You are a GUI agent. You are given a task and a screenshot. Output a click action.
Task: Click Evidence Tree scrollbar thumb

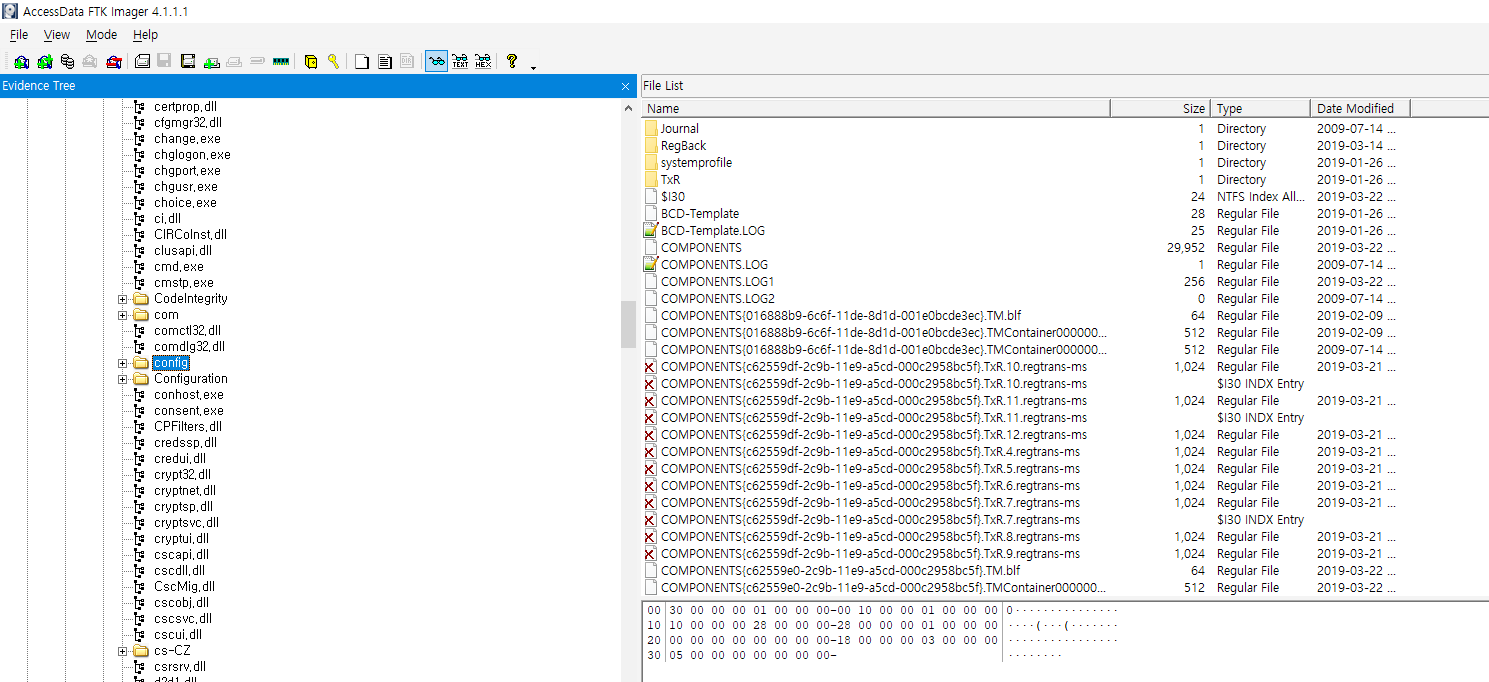coord(628,324)
